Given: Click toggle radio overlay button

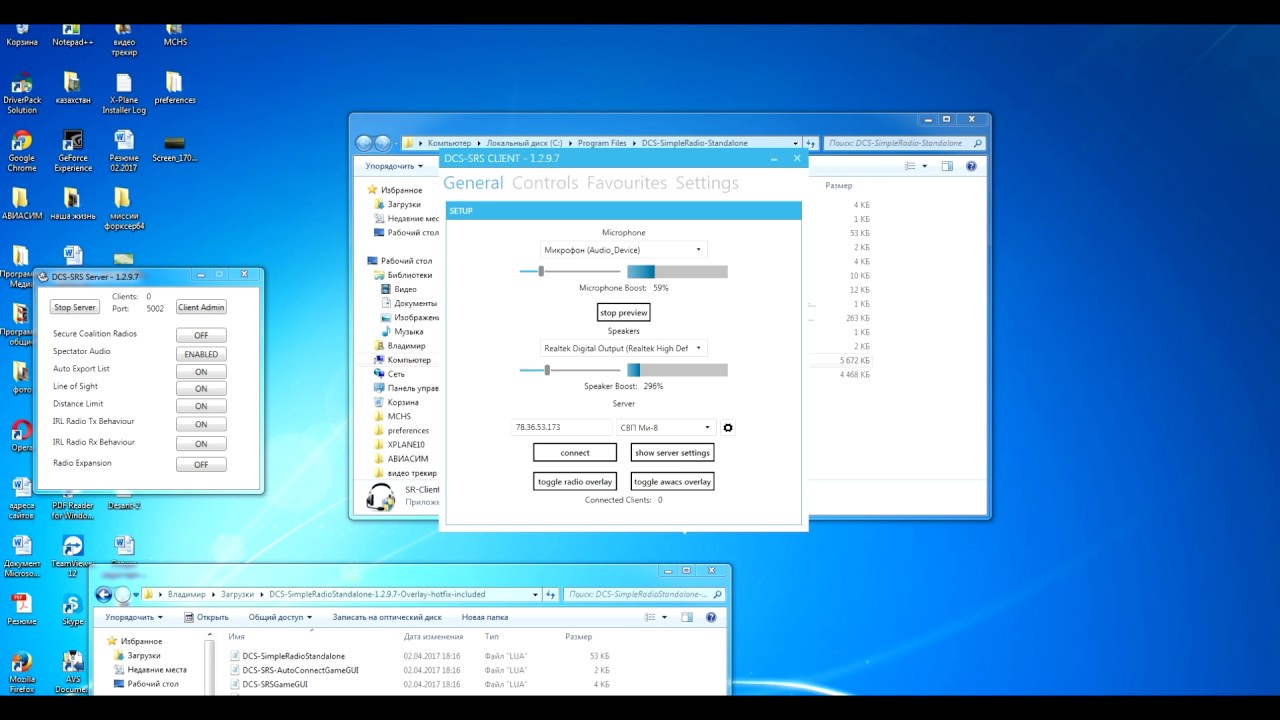Looking at the screenshot, I should click(575, 482).
